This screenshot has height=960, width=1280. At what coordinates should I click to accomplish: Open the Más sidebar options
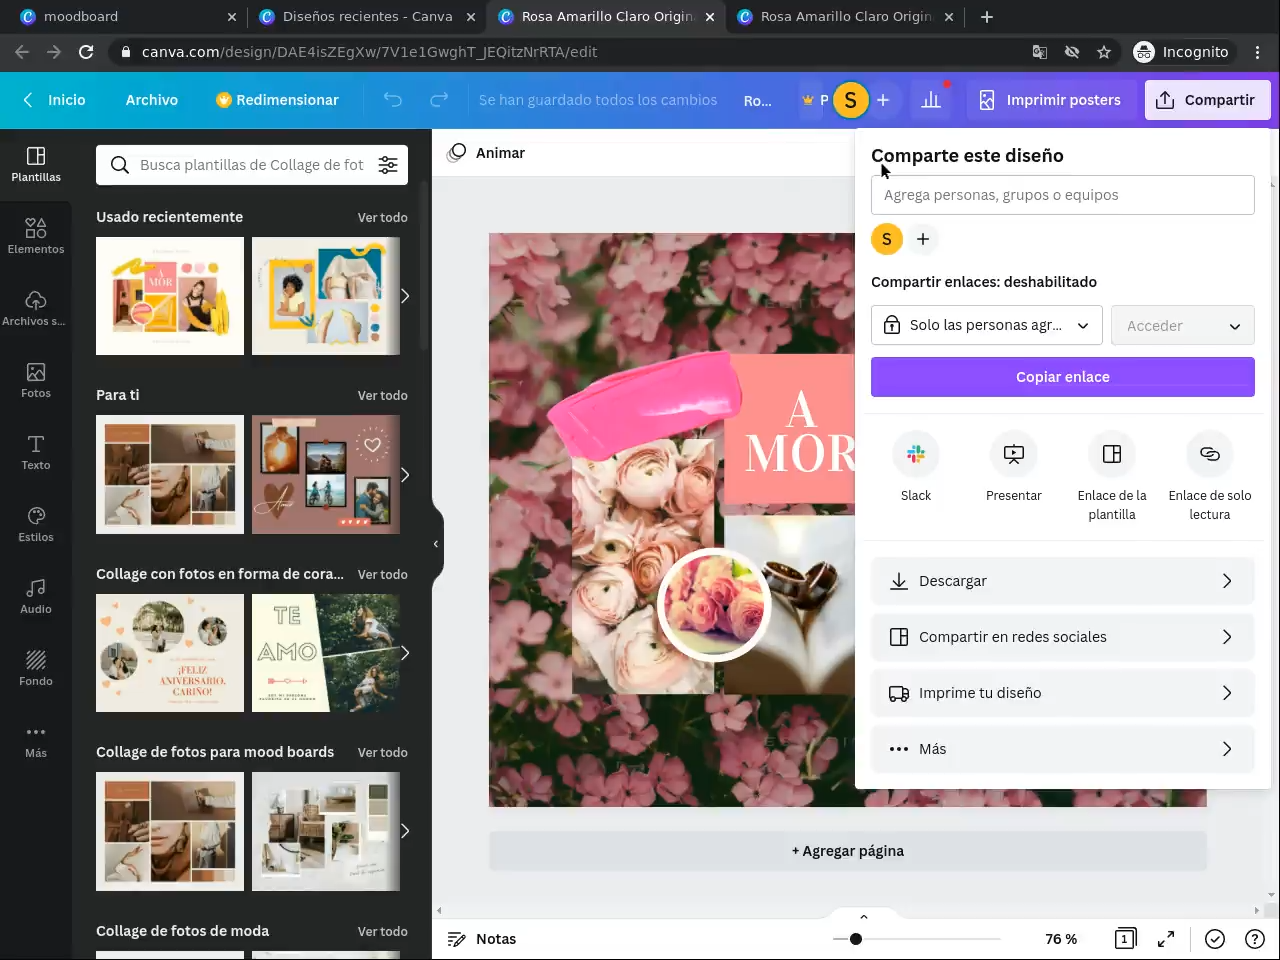[36, 740]
